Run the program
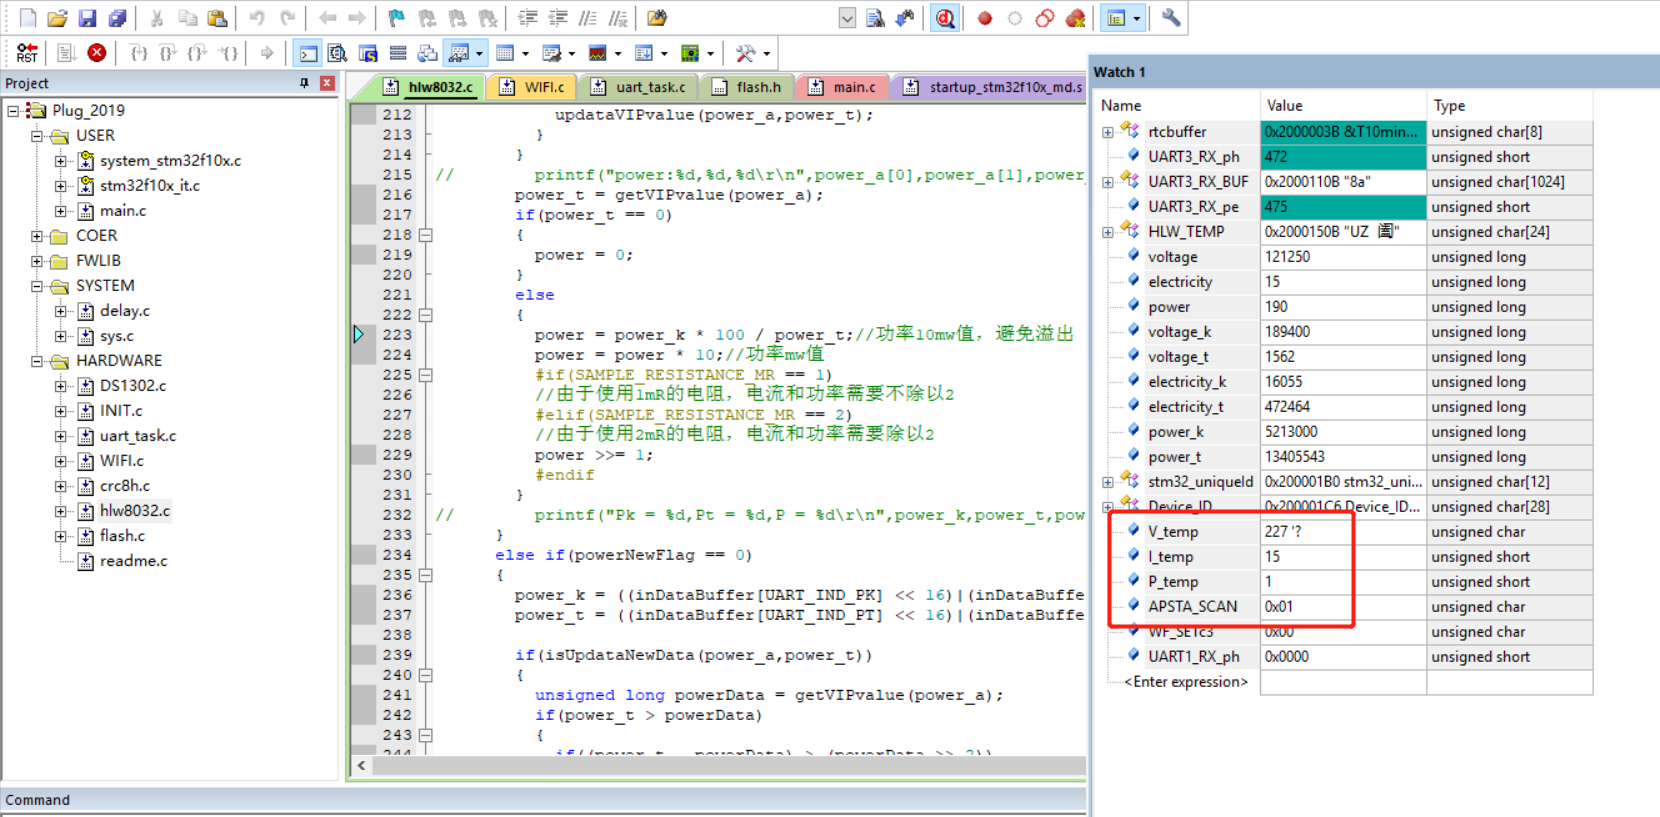Image resolution: width=1660 pixels, height=817 pixels. [67, 53]
